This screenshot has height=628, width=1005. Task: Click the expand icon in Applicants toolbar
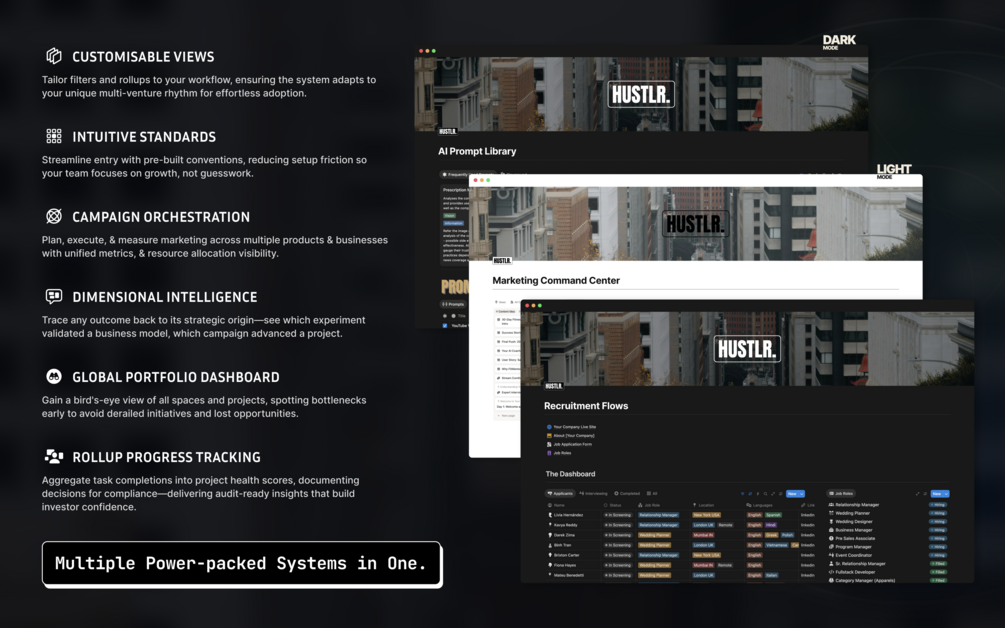tap(773, 493)
